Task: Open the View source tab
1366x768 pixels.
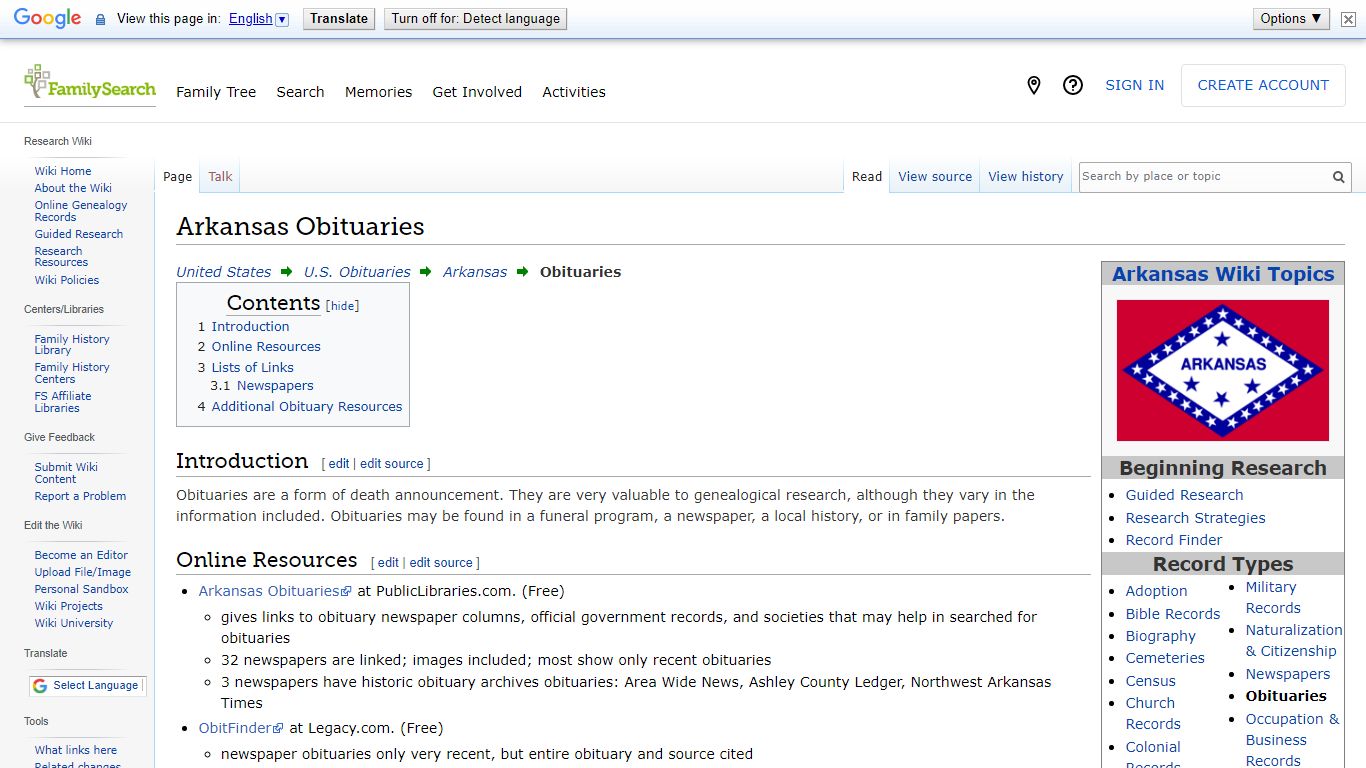Action: [935, 177]
